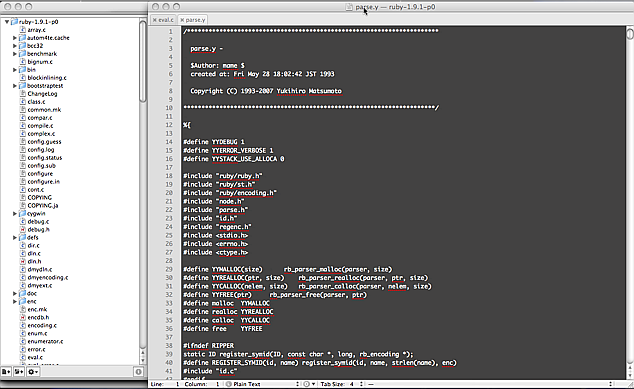Select config.sub in the file tree
Screen dimensions: 634x389
point(42,165)
